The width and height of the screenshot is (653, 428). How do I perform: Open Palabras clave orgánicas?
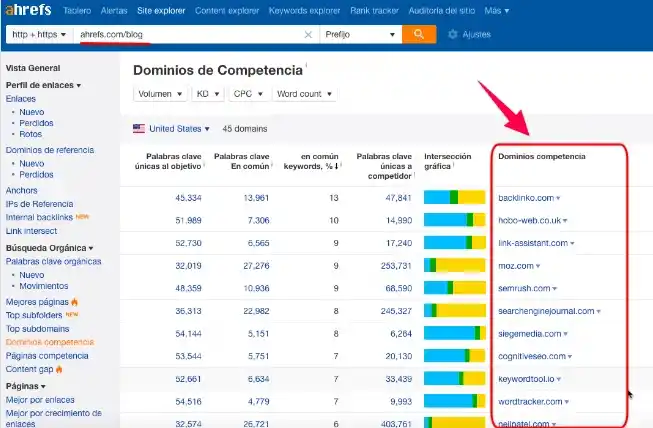click(54, 261)
